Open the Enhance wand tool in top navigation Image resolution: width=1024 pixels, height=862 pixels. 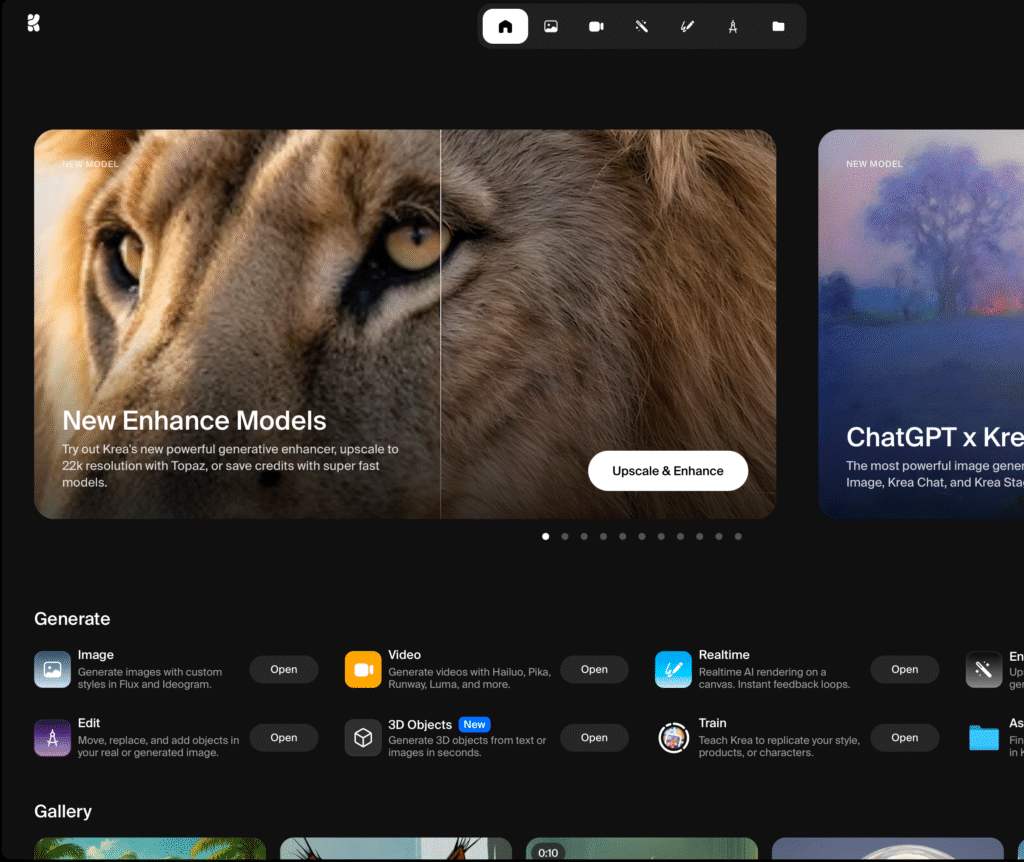point(641,26)
